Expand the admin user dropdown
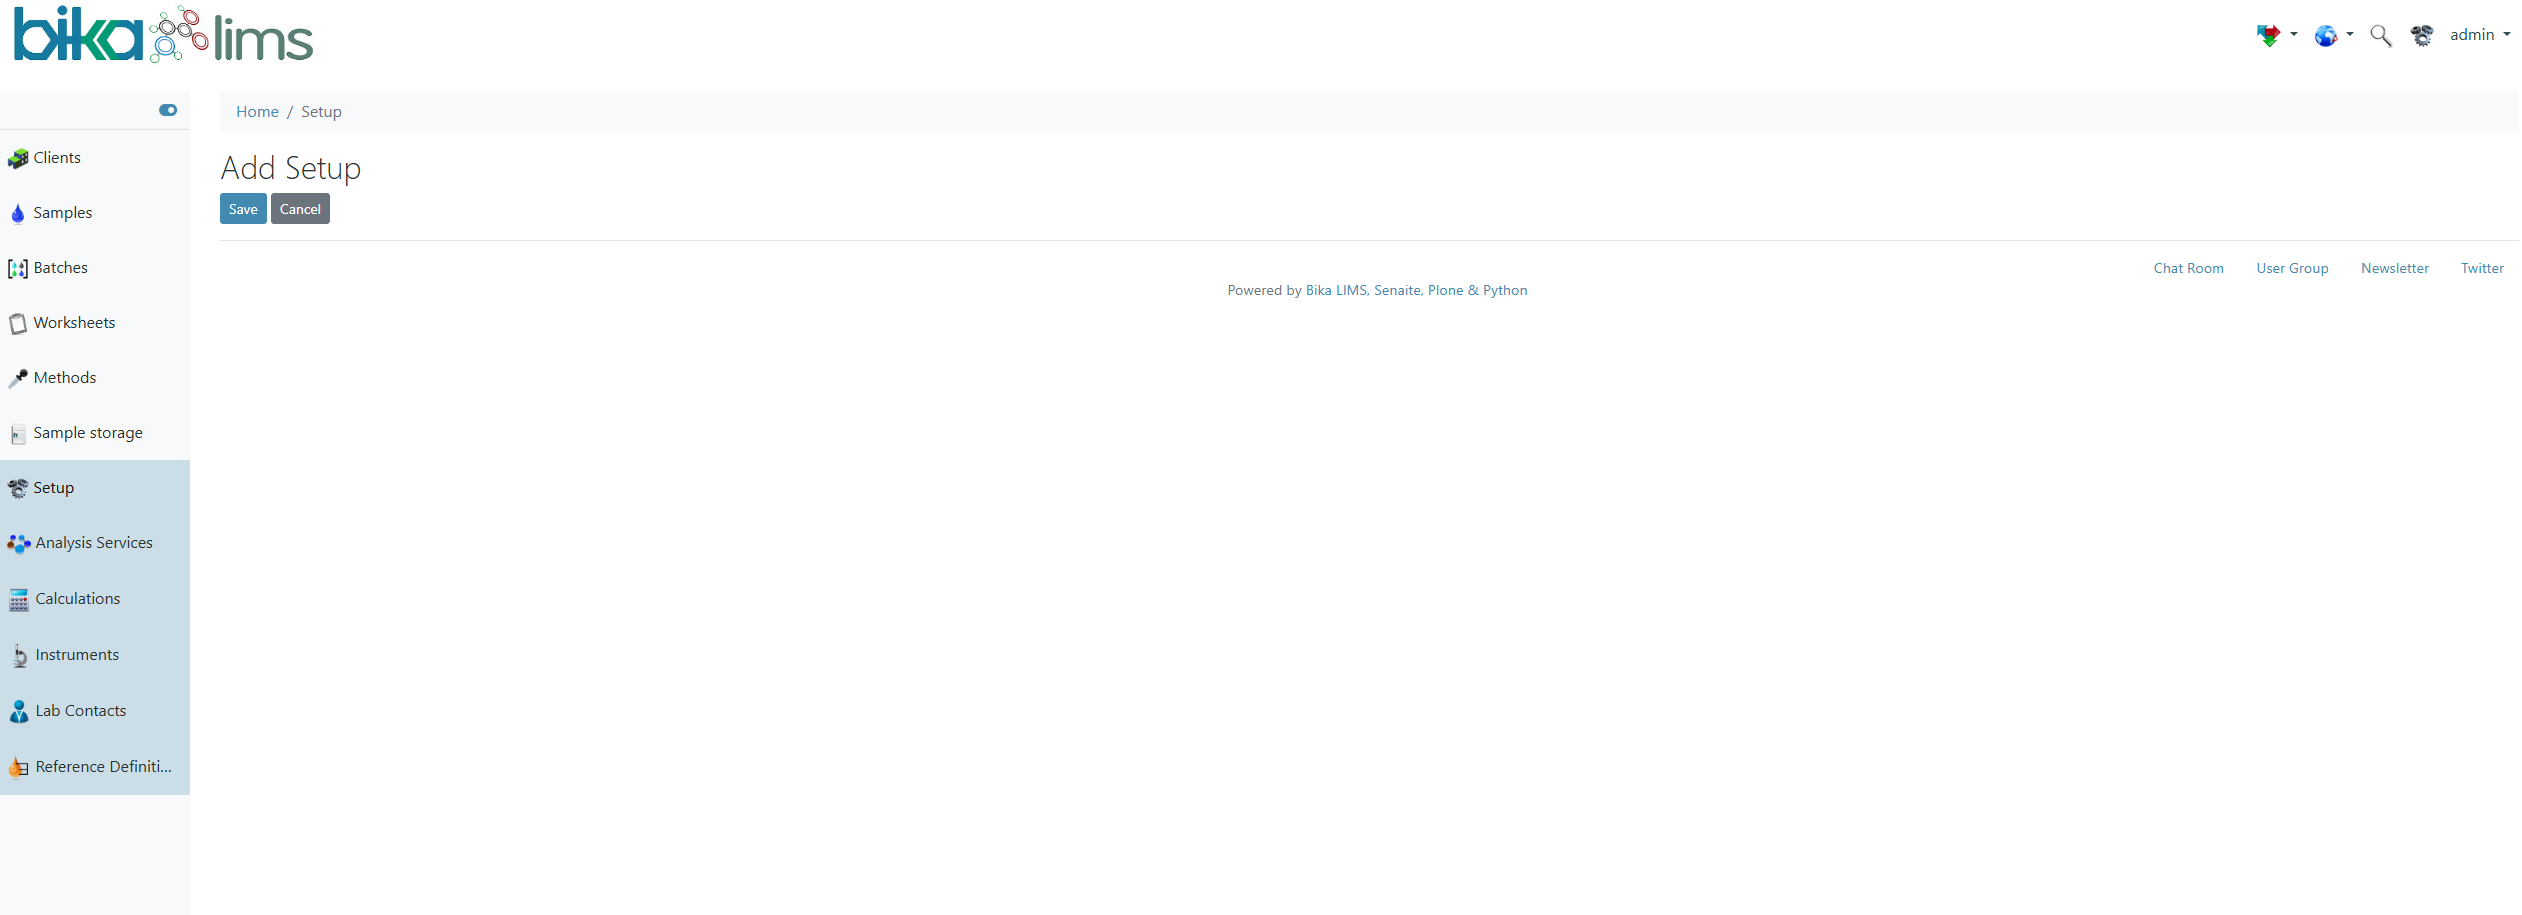2522x915 pixels. point(2479,35)
